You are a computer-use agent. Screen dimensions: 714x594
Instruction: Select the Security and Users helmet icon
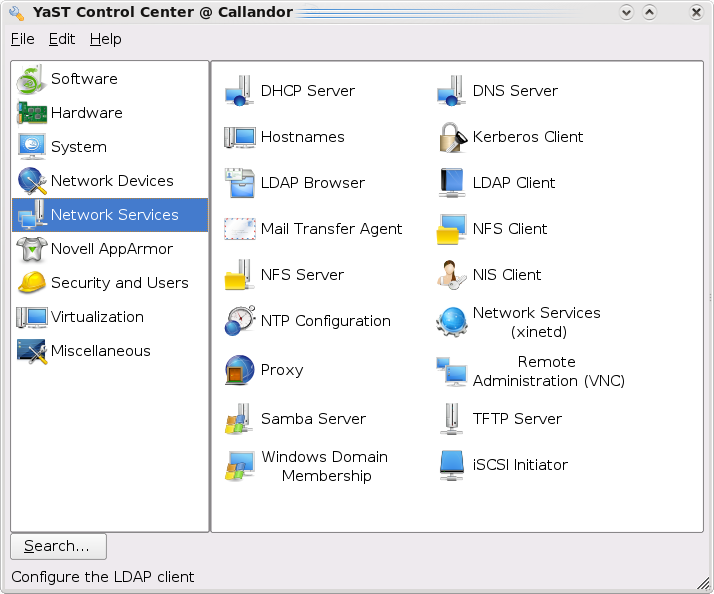(32, 282)
